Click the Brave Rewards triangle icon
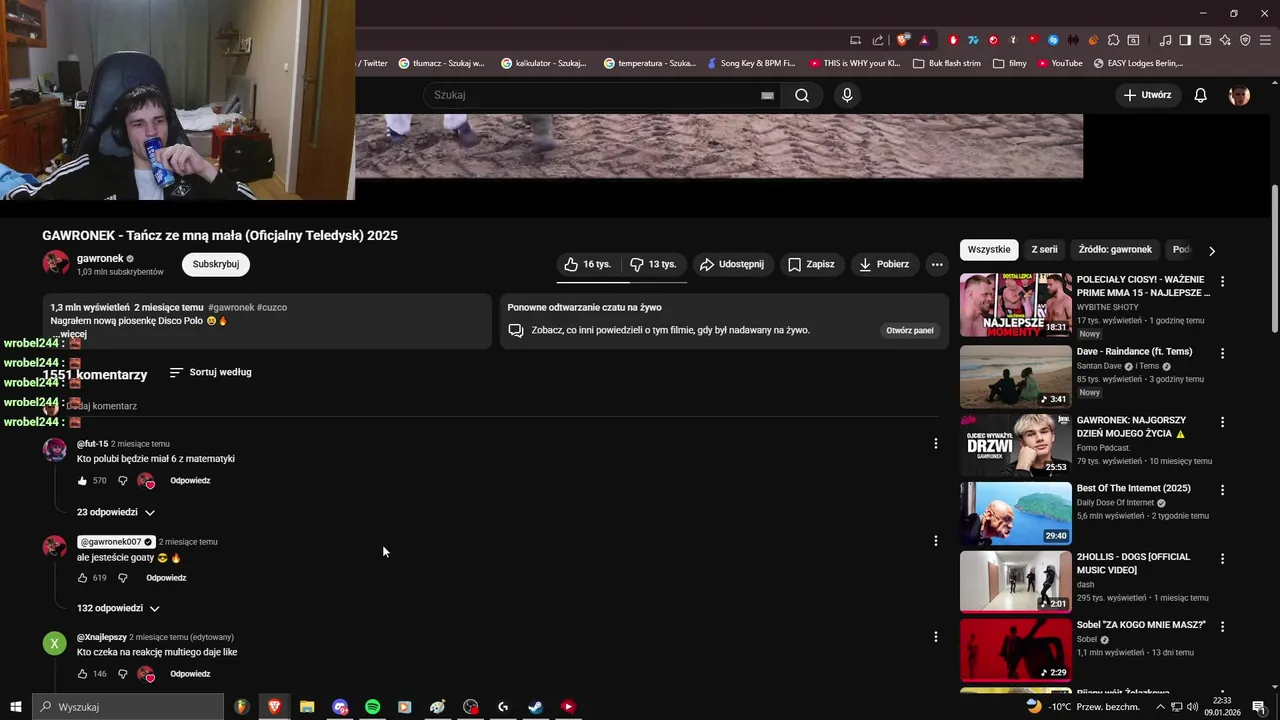This screenshot has width=1280, height=720. pyautogui.click(x=924, y=40)
